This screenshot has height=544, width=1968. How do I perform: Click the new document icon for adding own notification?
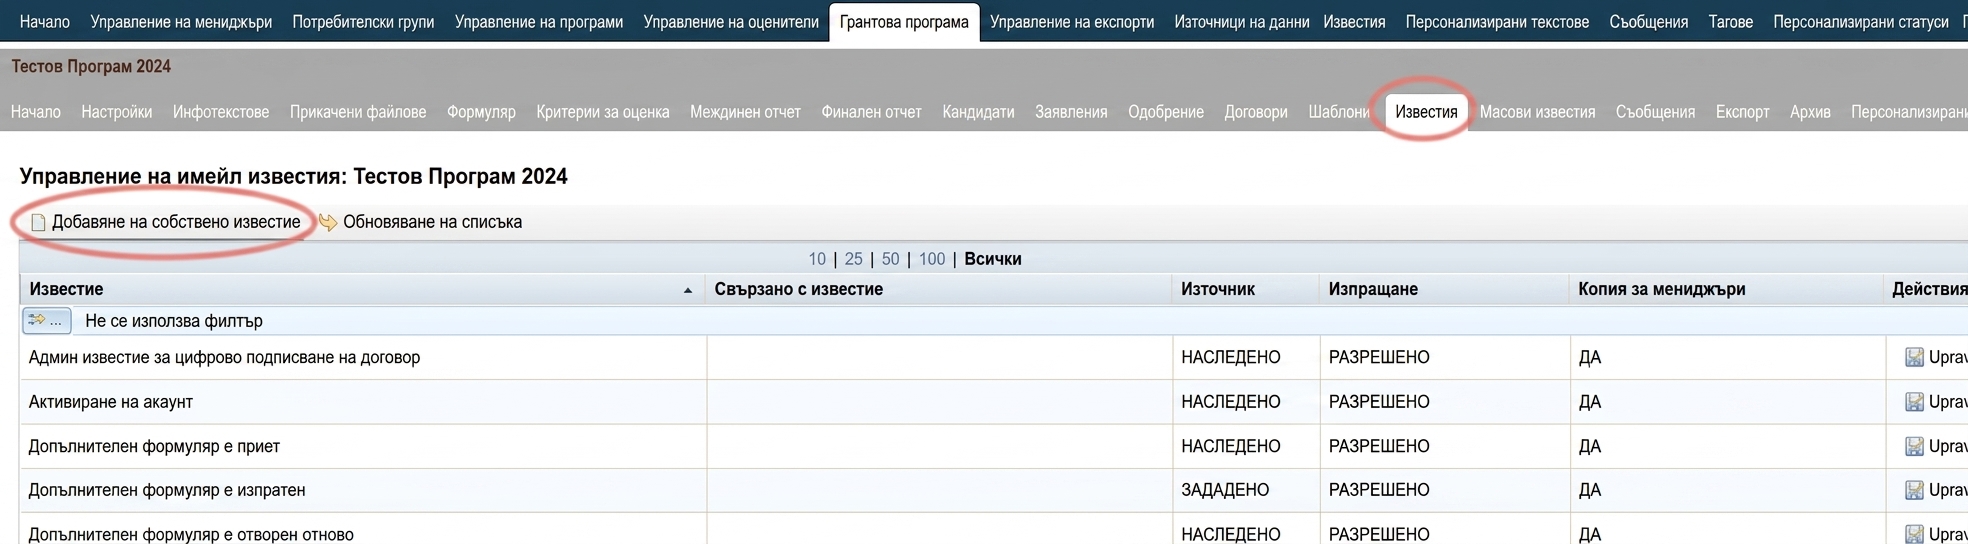(x=38, y=222)
